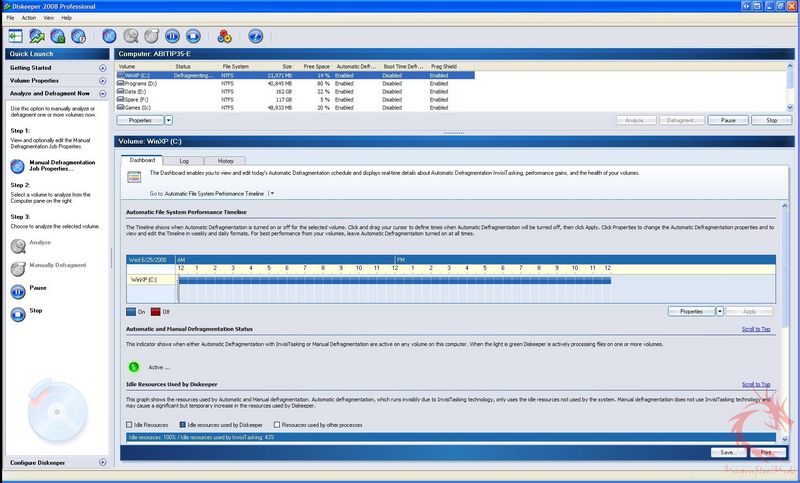Open dropdown arrow beside timeline Properties button
Viewport: 800px width, 483px height.
(x=719, y=311)
